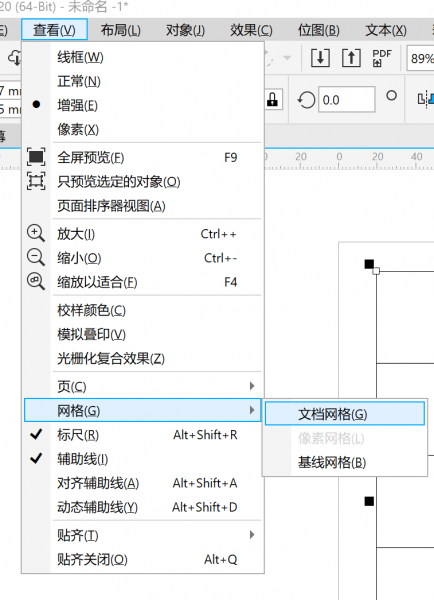
Task: Open the 布局(L) menu
Action: [121, 29]
